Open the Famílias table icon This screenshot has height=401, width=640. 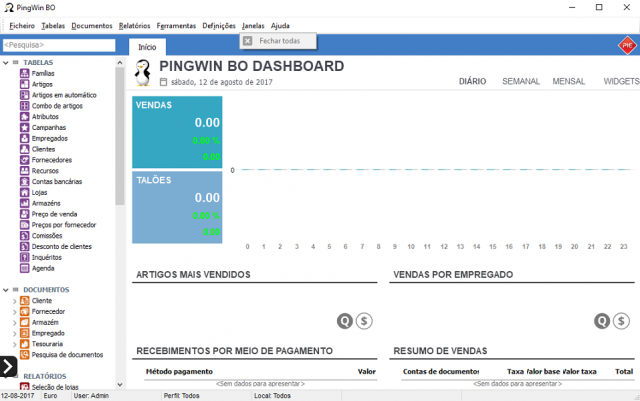point(25,74)
